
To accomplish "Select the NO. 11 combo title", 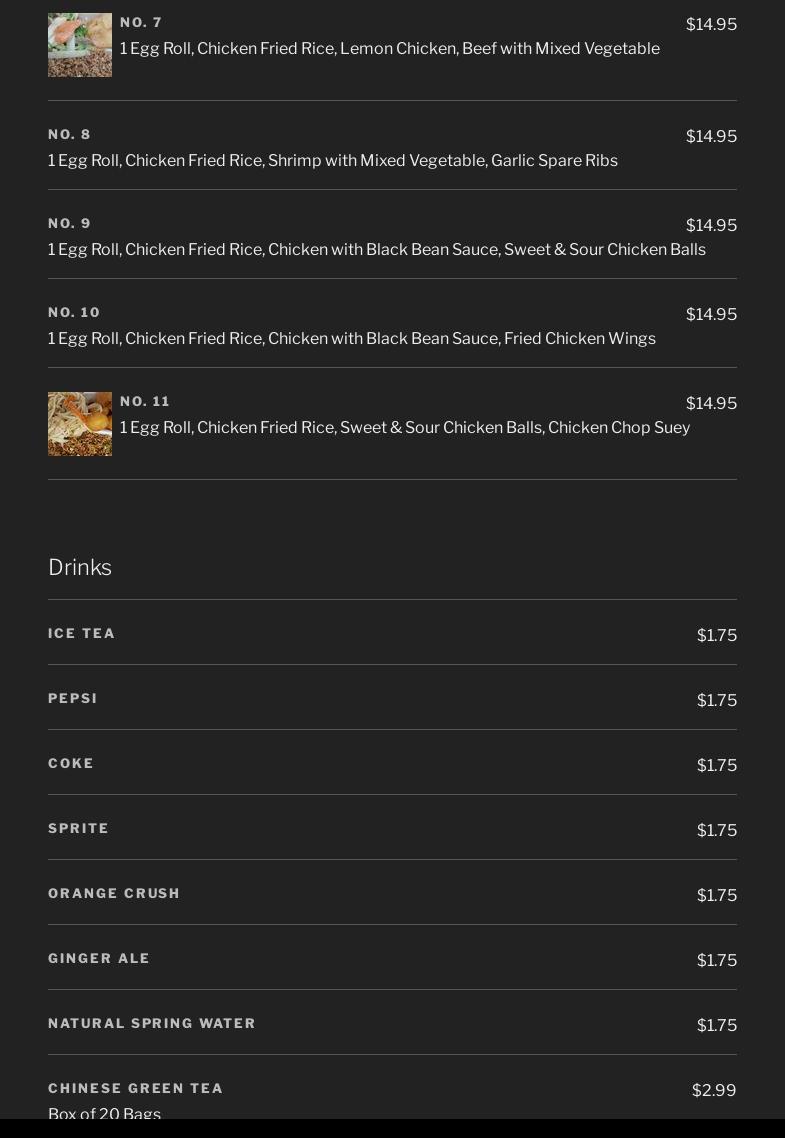I will 145,401.
